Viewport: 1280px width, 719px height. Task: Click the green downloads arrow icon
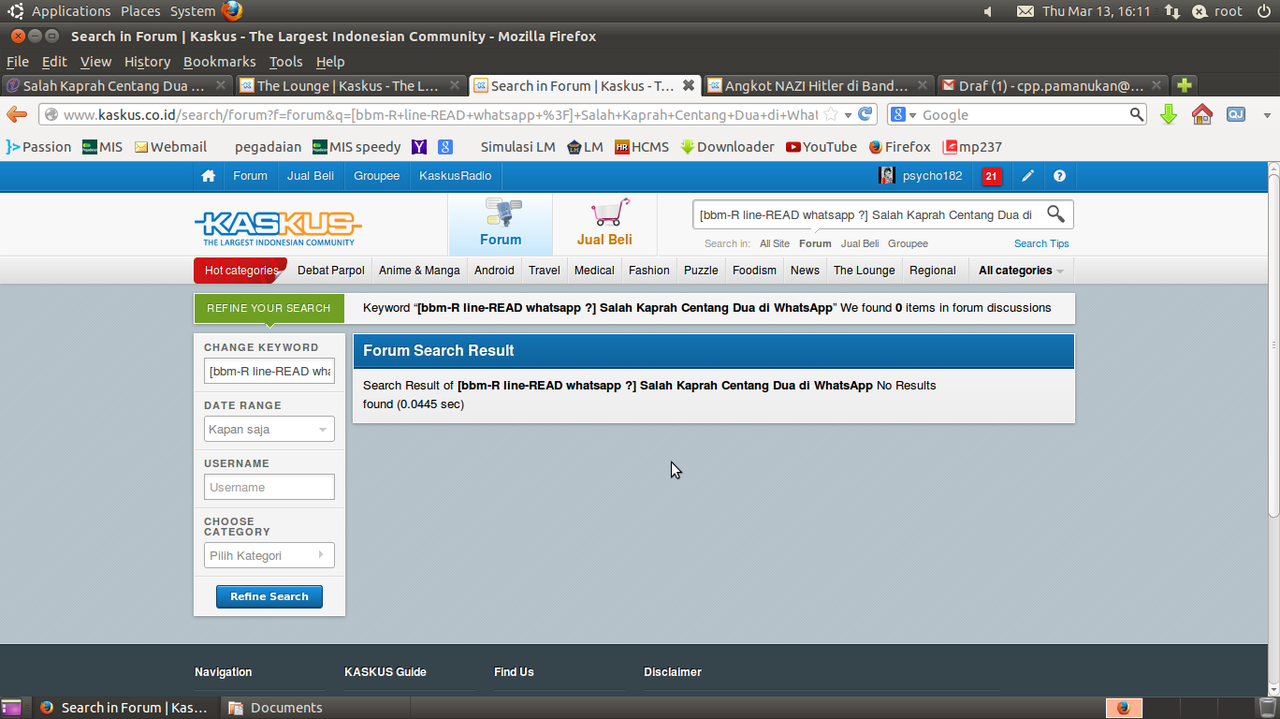[x=1168, y=114]
